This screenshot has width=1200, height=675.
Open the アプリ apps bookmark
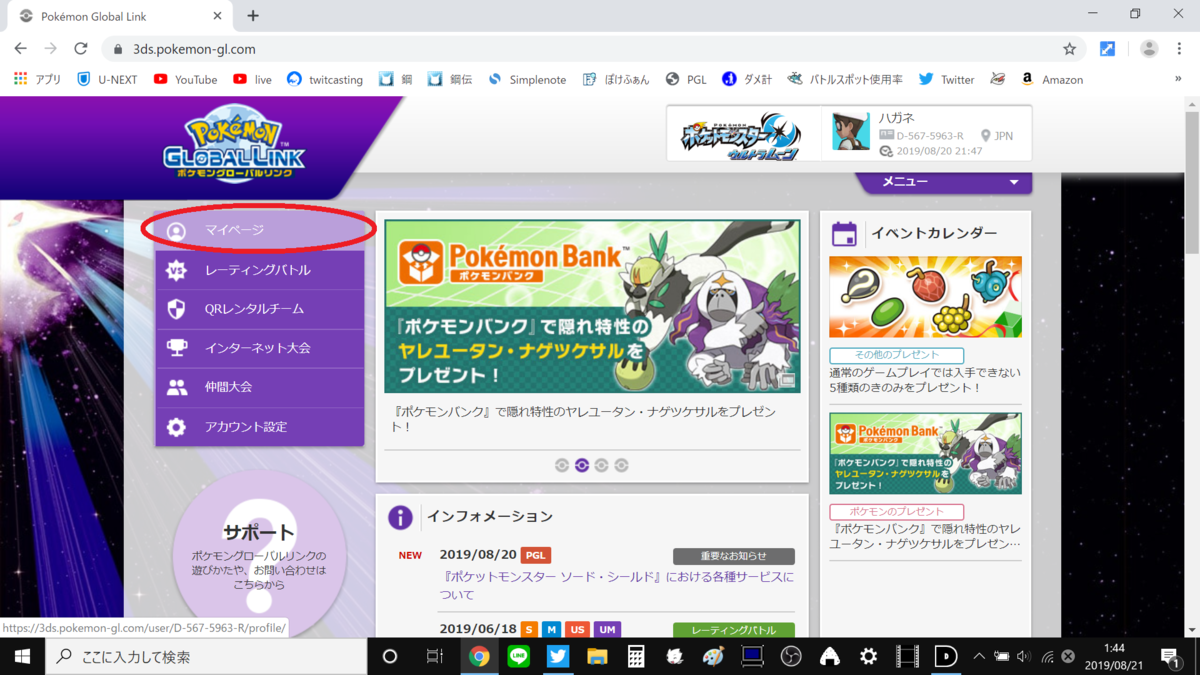(x=38, y=79)
